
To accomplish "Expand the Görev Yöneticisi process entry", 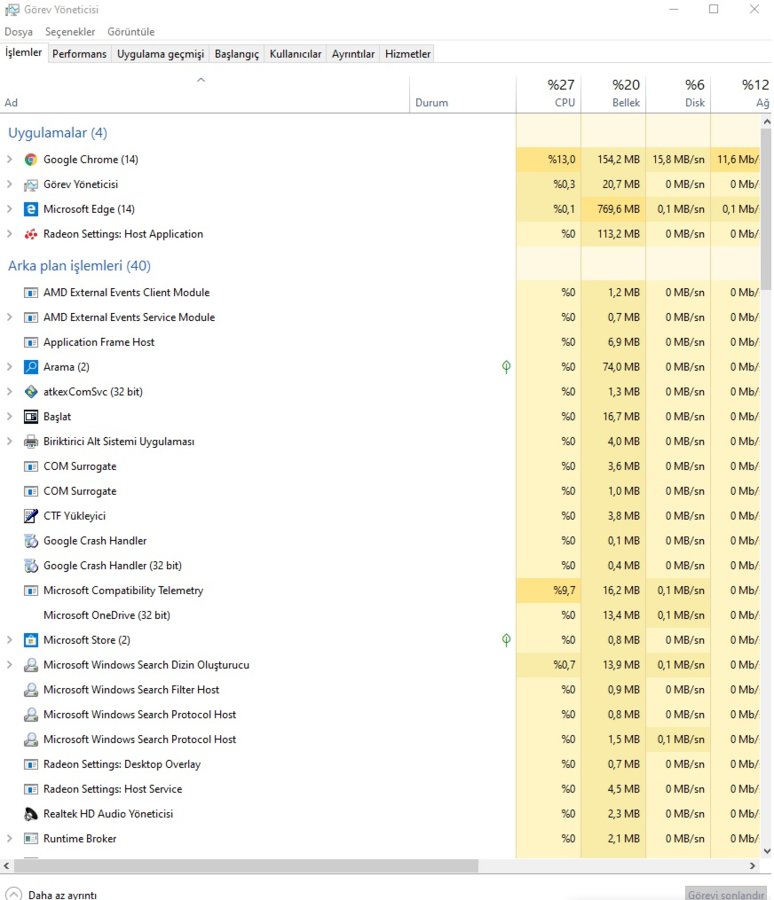I will coord(9,184).
